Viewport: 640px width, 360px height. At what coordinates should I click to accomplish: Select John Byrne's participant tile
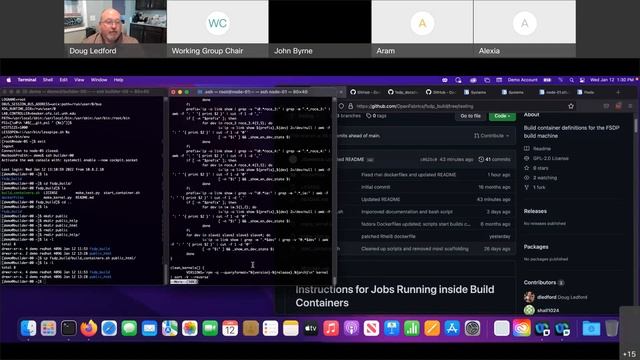click(320, 29)
